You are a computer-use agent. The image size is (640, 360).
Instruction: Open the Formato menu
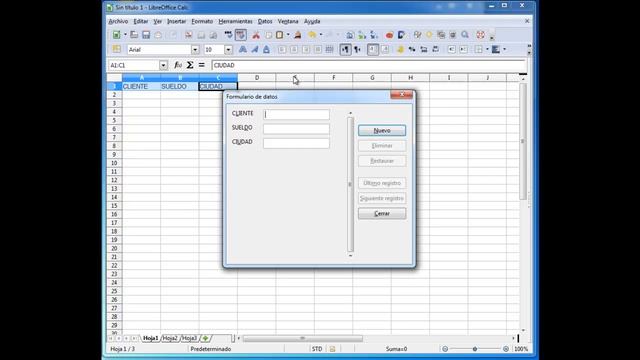pyautogui.click(x=202, y=21)
